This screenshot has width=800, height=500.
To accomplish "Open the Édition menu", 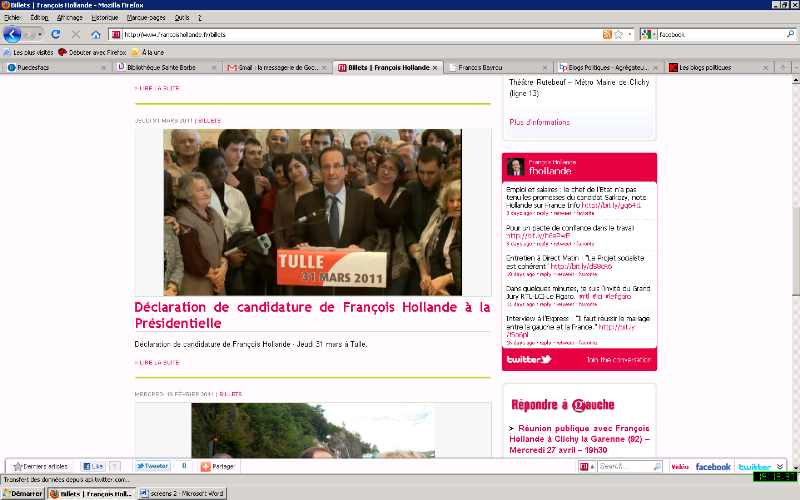I will [x=39, y=17].
